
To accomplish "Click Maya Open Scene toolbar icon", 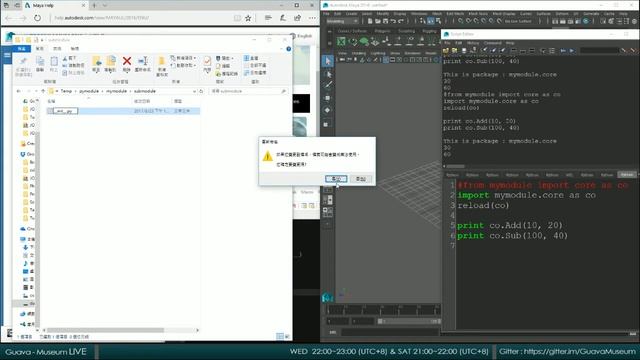I will click(x=378, y=21).
